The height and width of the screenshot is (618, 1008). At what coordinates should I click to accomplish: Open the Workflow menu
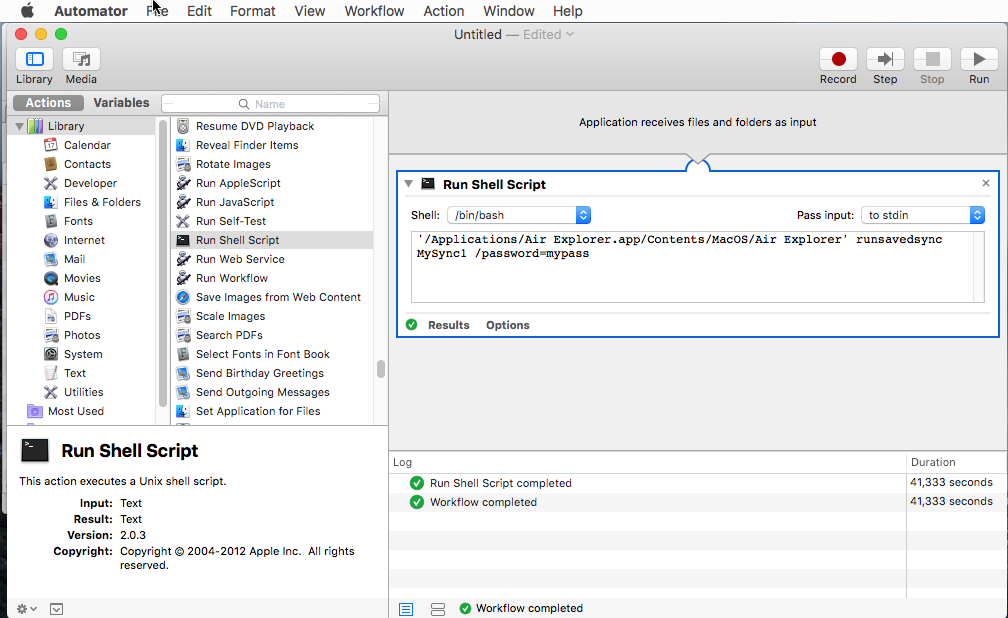(374, 11)
